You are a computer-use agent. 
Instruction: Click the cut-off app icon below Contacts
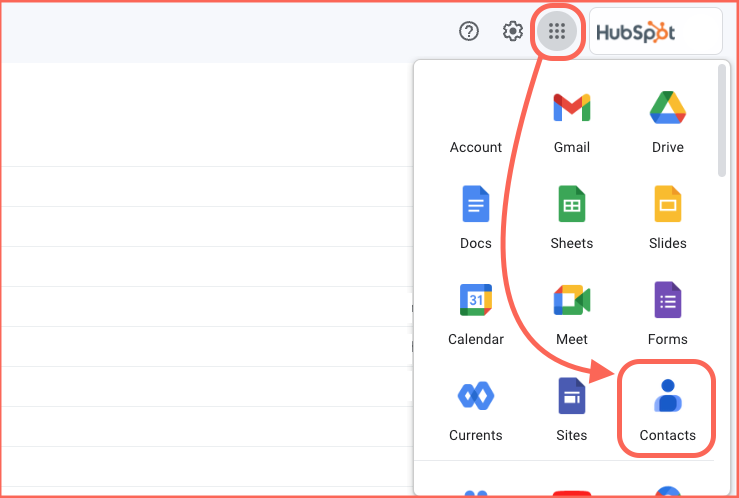pos(667,491)
